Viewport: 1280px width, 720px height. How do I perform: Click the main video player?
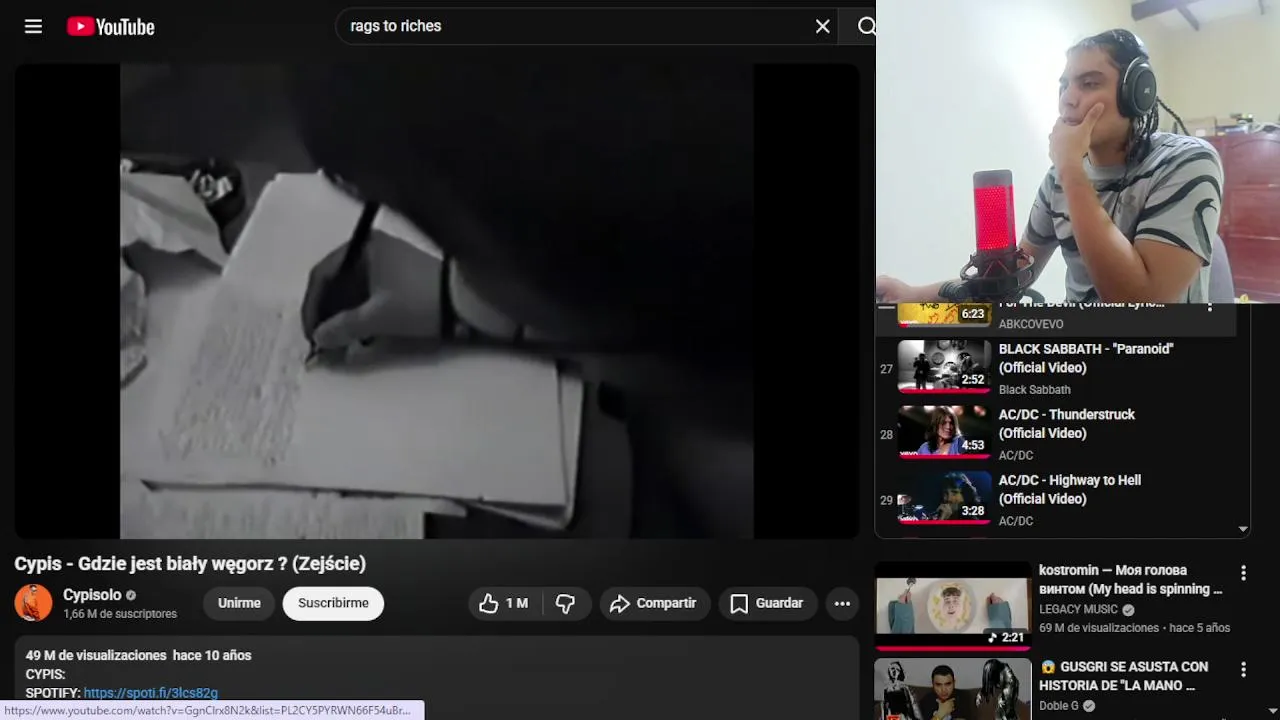[437, 301]
